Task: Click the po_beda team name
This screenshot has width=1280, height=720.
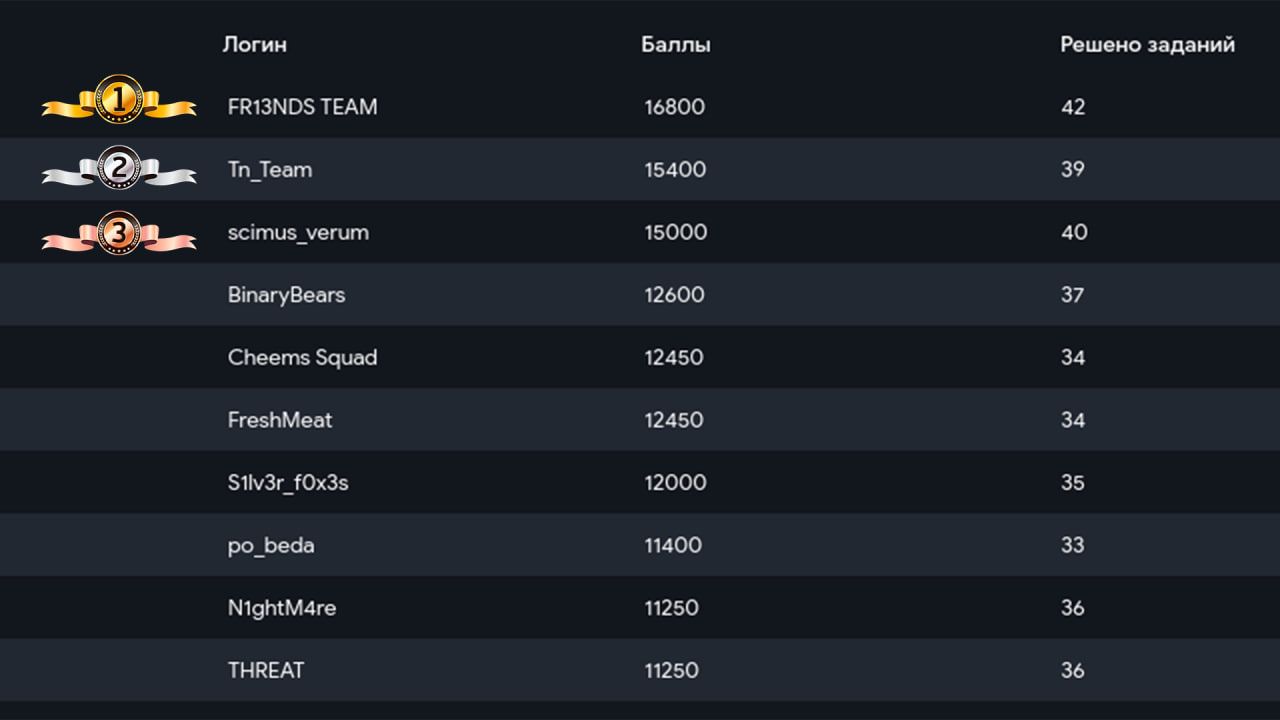Action: (x=271, y=546)
